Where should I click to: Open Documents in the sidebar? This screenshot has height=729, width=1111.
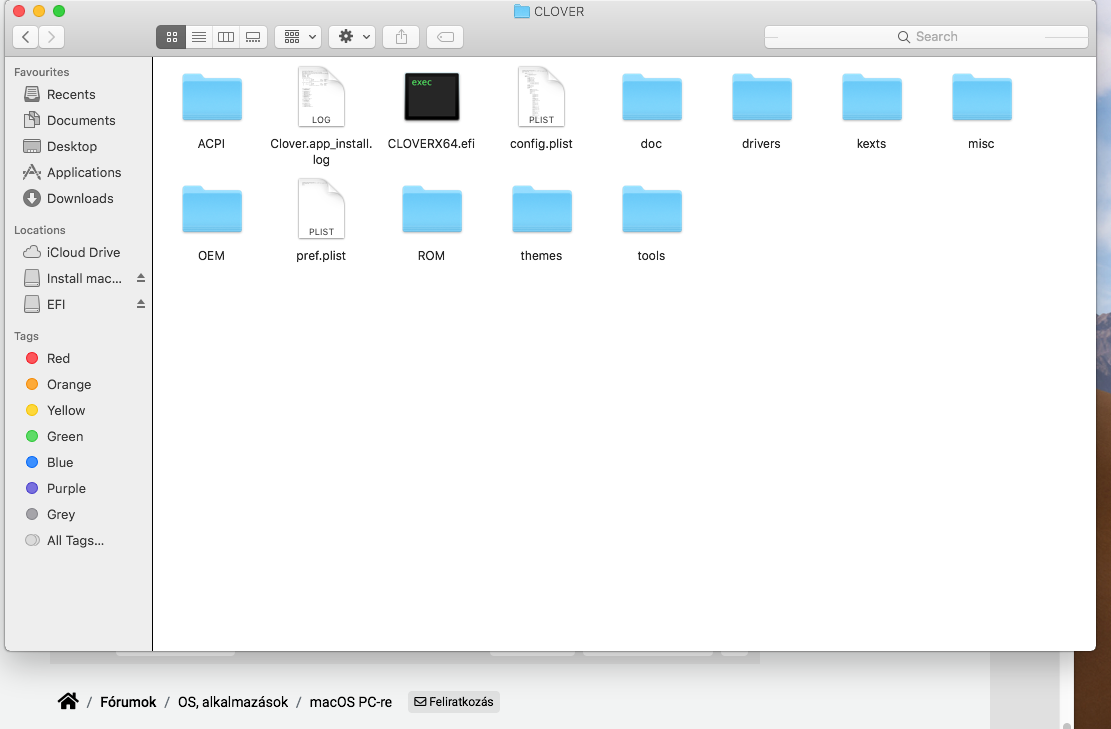71,120
